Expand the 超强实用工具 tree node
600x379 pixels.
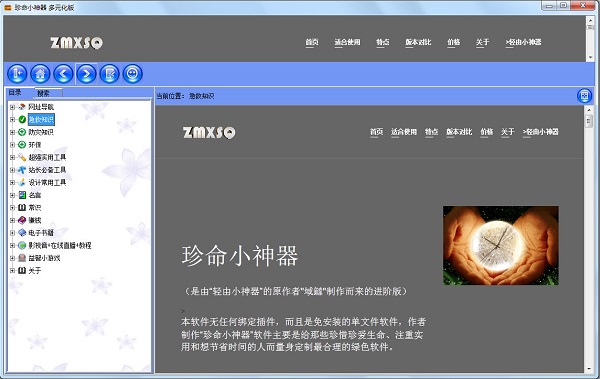(x=12, y=157)
